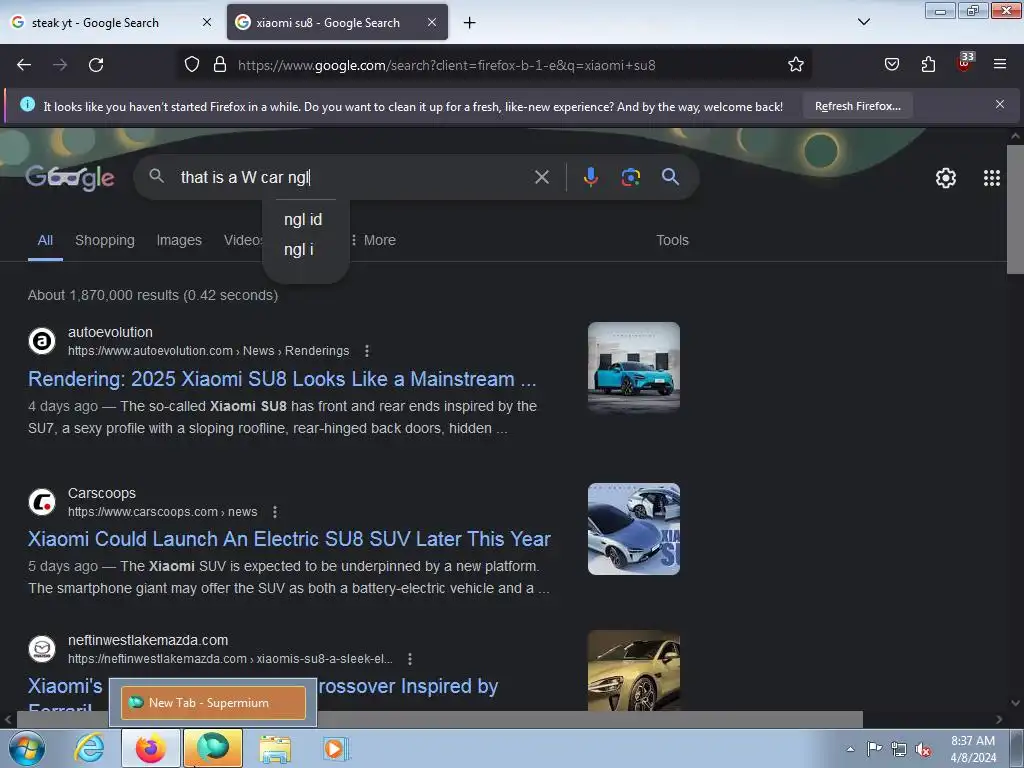This screenshot has height=768, width=1024.
Task: Open Windows Media Player from taskbar
Action: 336,748
